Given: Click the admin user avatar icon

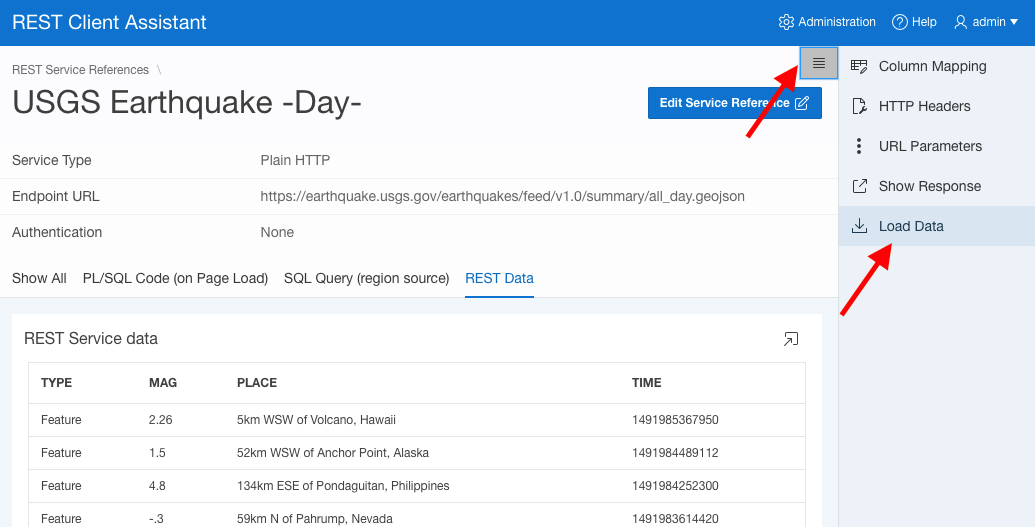Looking at the screenshot, I should pyautogui.click(x=960, y=22).
